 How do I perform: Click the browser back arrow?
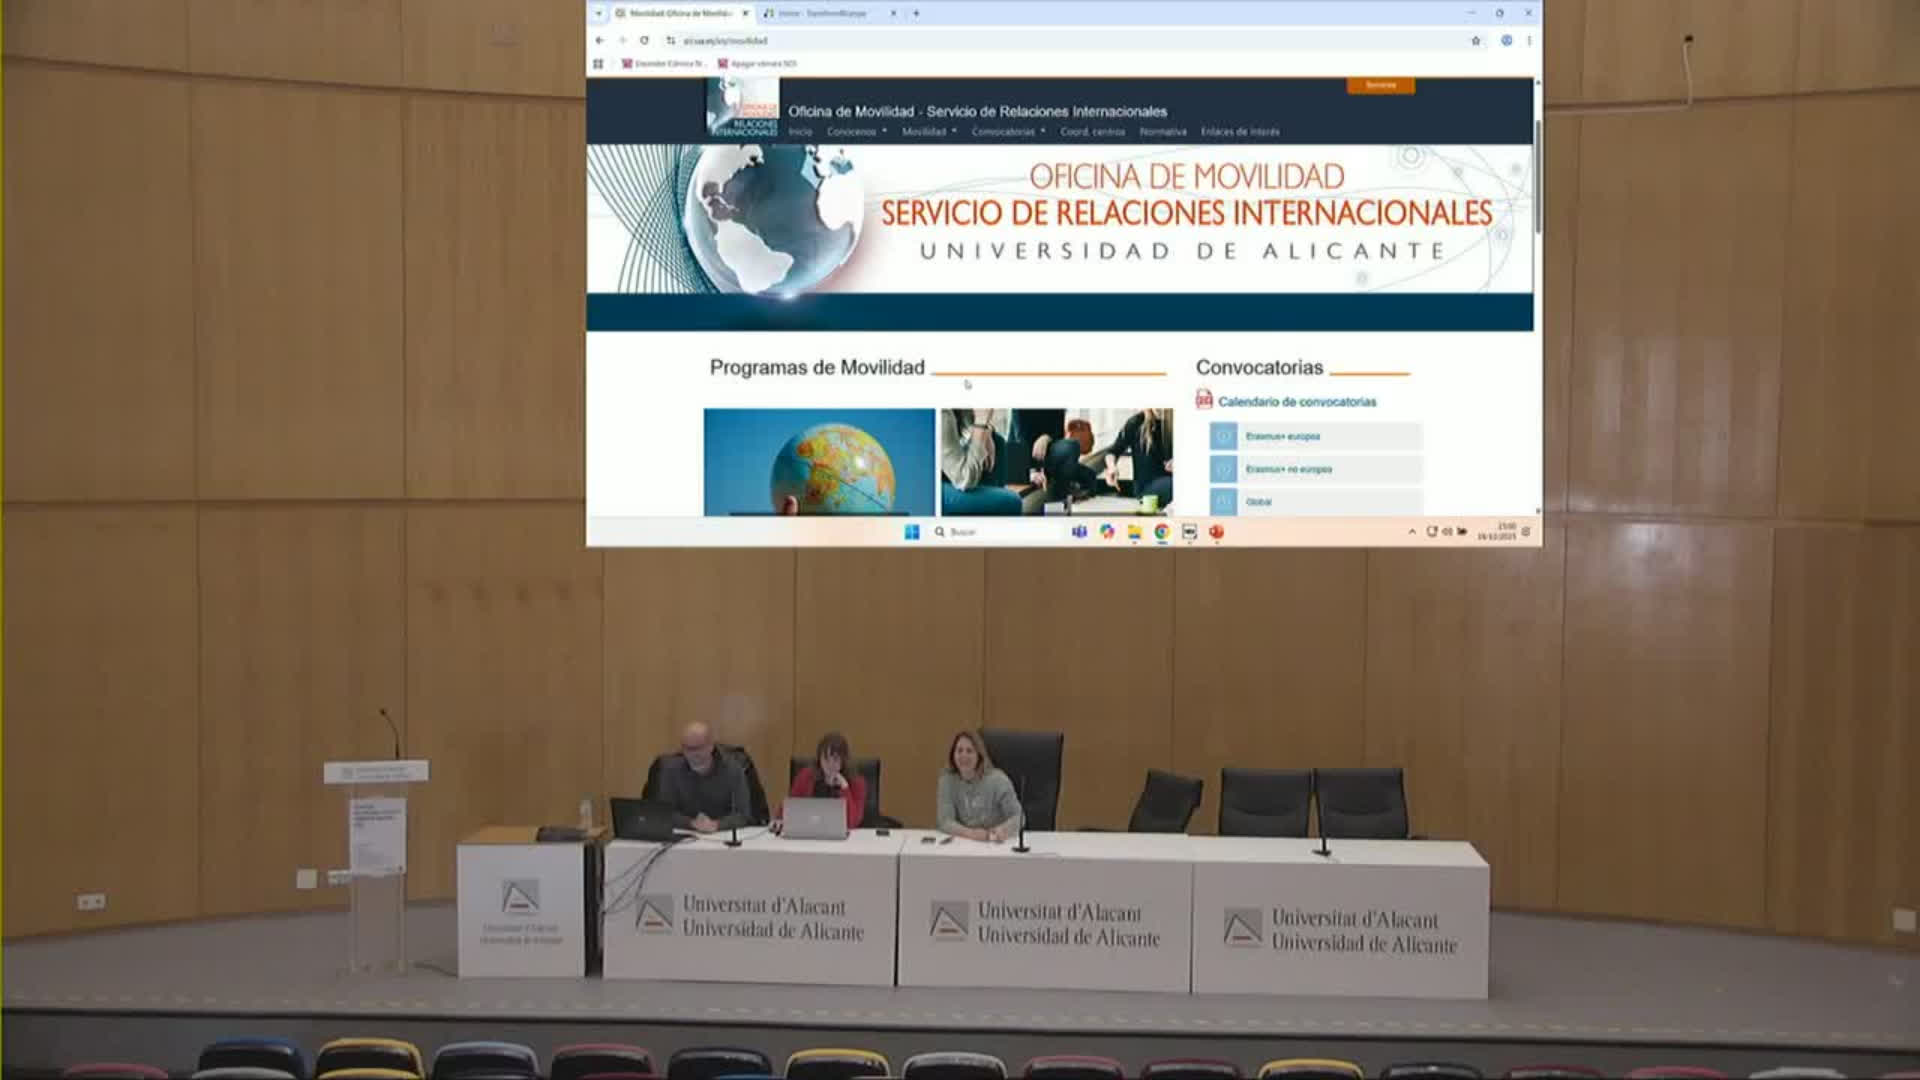(x=599, y=41)
